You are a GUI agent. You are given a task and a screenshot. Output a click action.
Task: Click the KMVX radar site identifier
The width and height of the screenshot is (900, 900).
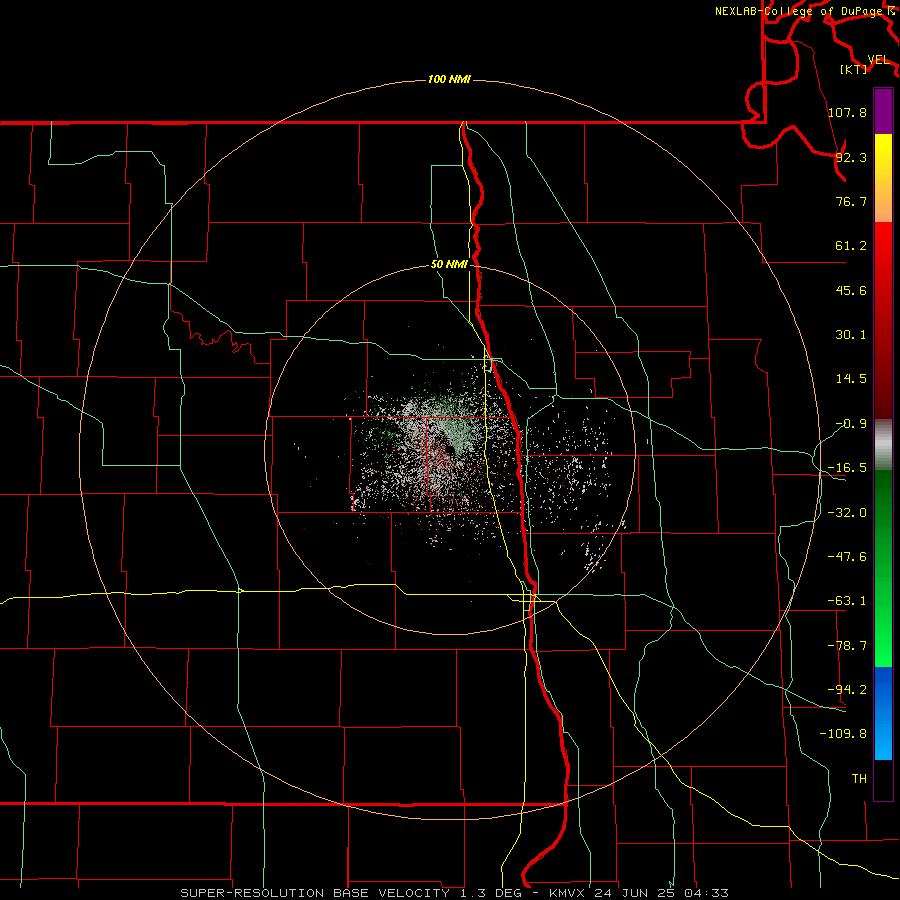click(x=567, y=893)
